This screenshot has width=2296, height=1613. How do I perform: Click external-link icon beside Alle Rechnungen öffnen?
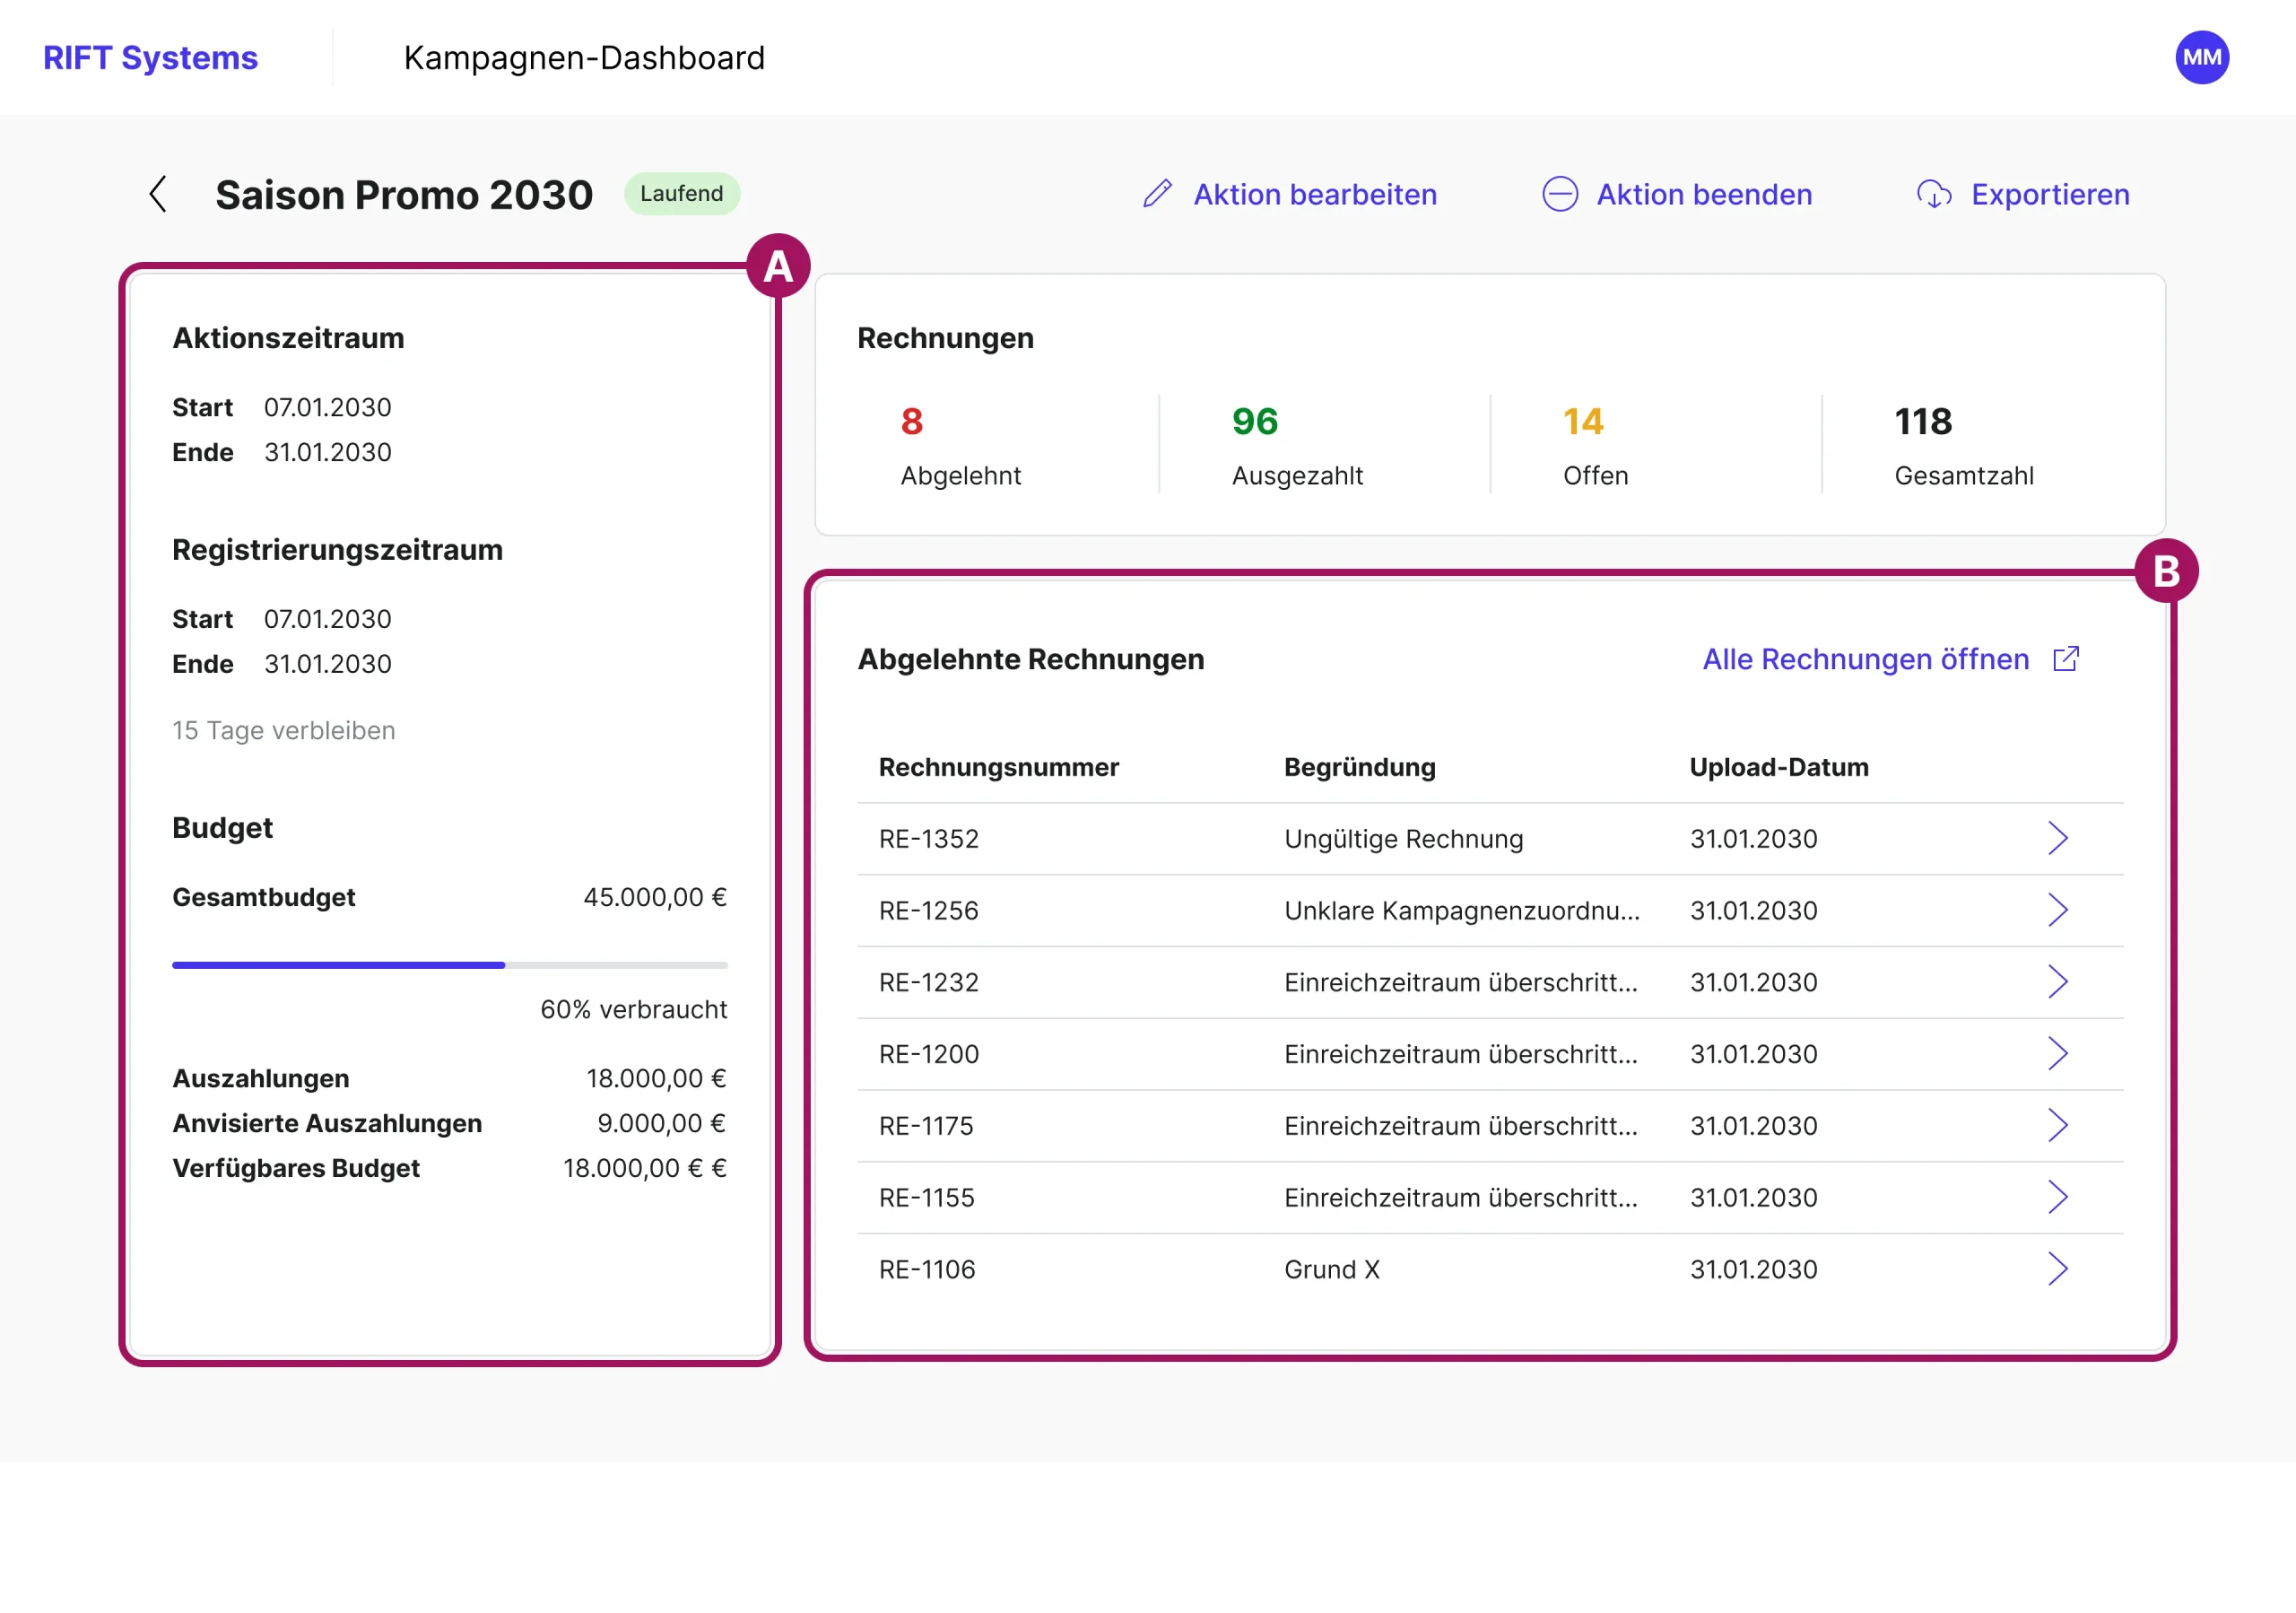[2066, 659]
